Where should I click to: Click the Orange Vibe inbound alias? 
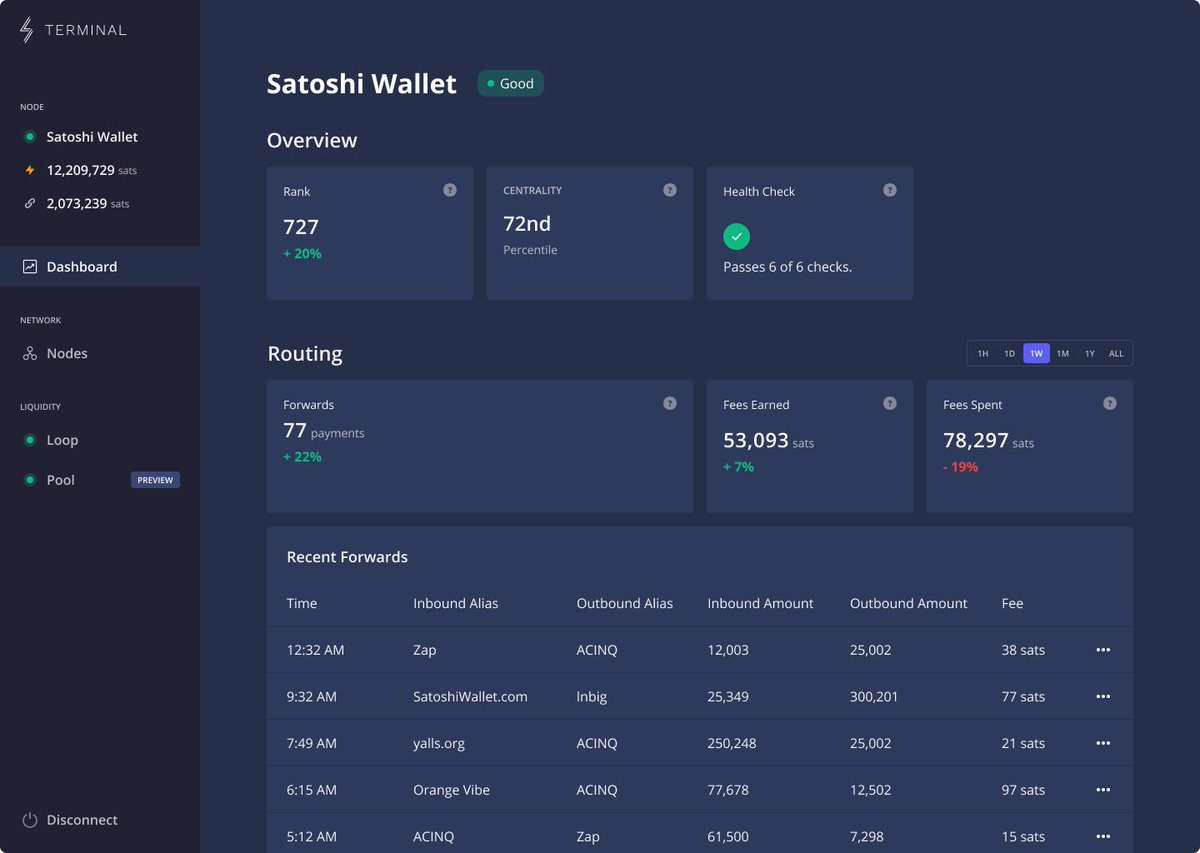point(451,790)
